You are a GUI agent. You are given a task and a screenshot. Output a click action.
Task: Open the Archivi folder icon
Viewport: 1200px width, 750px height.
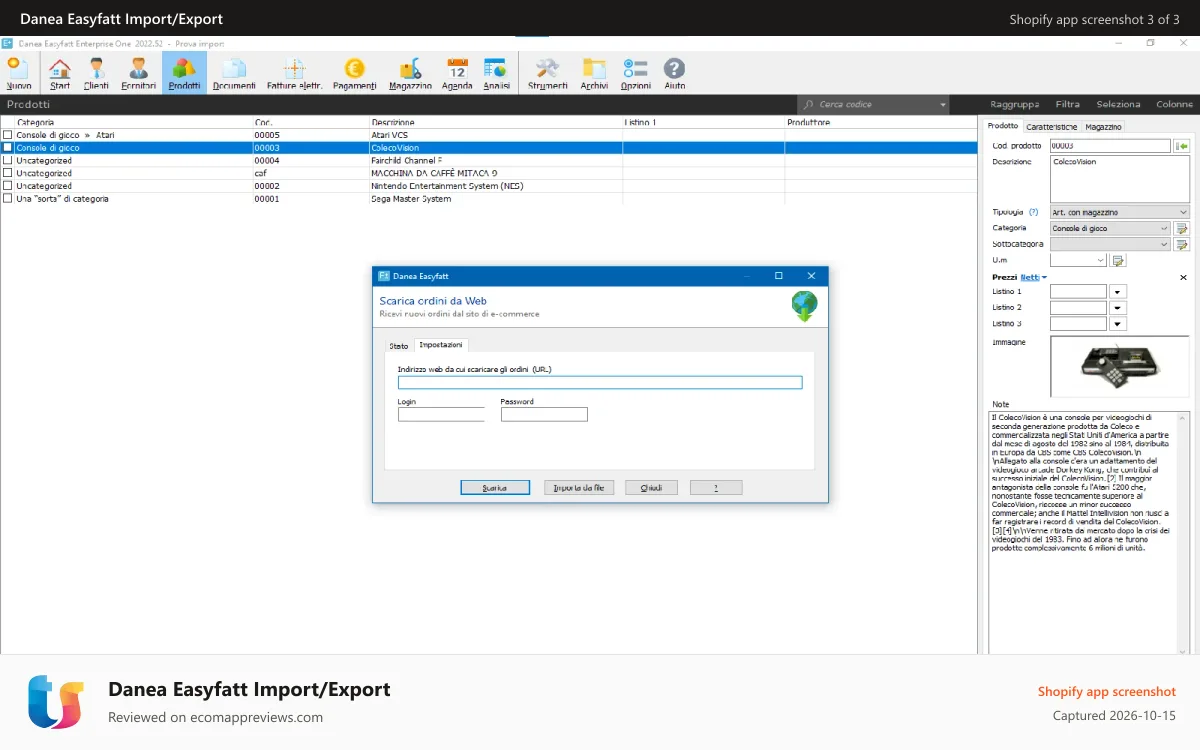(x=594, y=74)
